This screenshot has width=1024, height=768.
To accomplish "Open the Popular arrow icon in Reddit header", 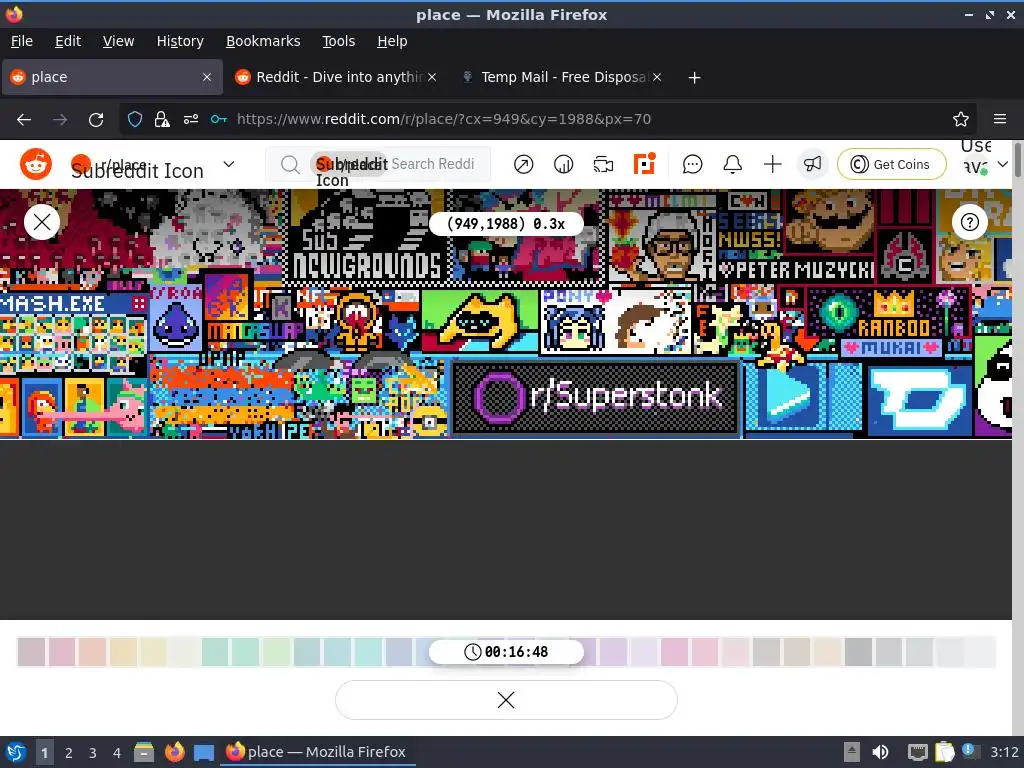I will coord(523,165).
